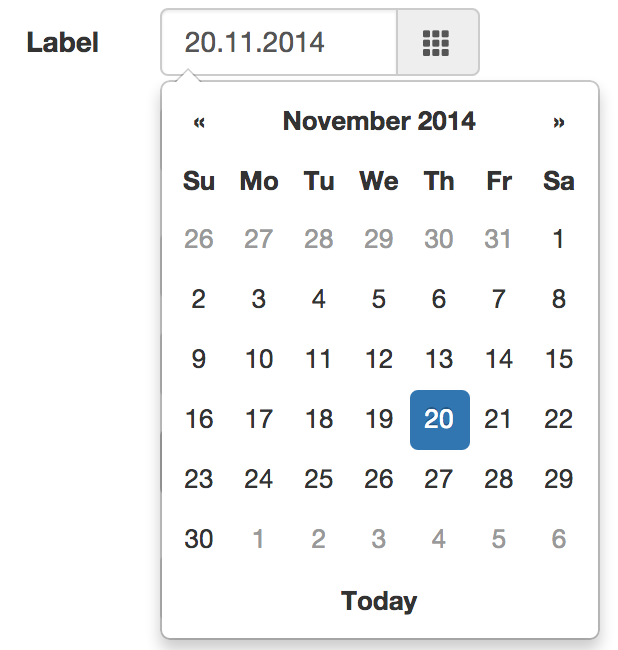Choose November 30 in the last row
The width and height of the screenshot is (618, 650).
pyautogui.click(x=199, y=539)
